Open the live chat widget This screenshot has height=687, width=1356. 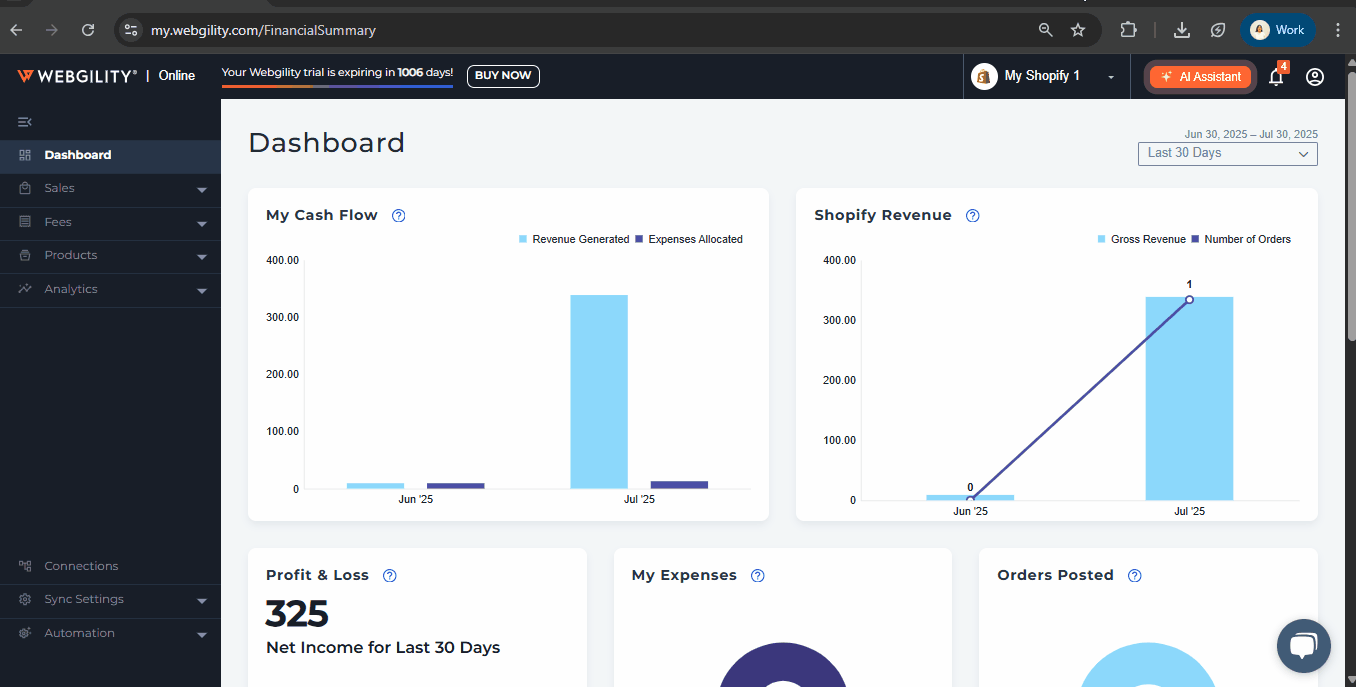(1303, 645)
